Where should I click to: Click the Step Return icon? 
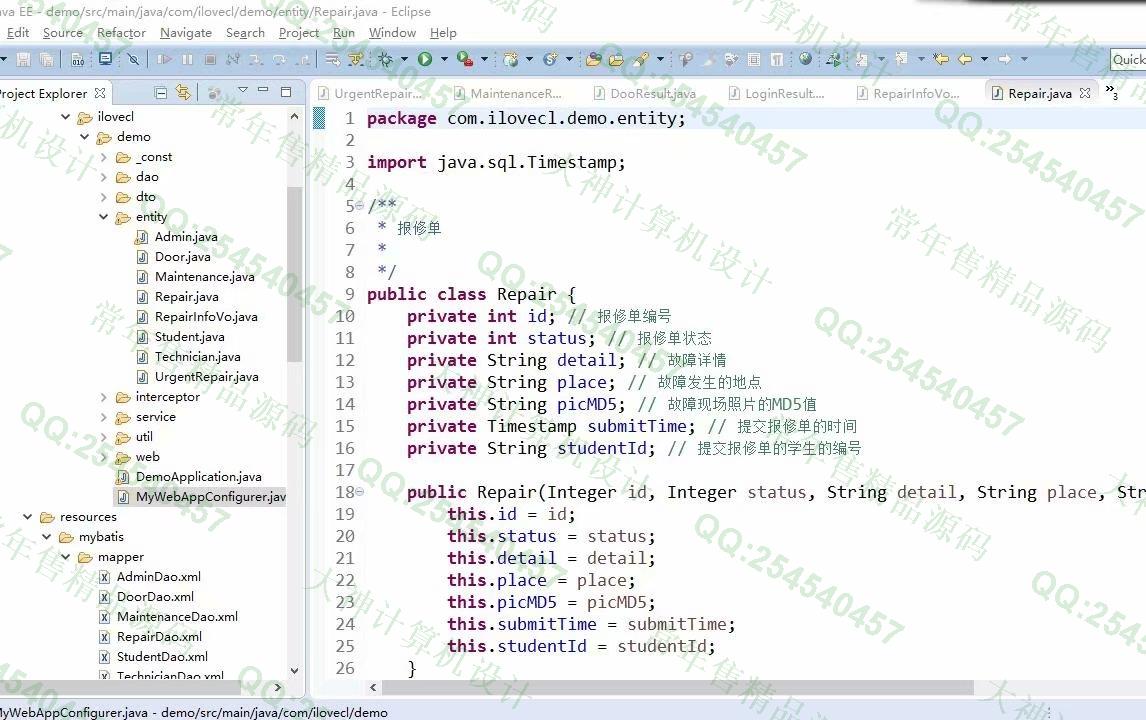[303, 59]
